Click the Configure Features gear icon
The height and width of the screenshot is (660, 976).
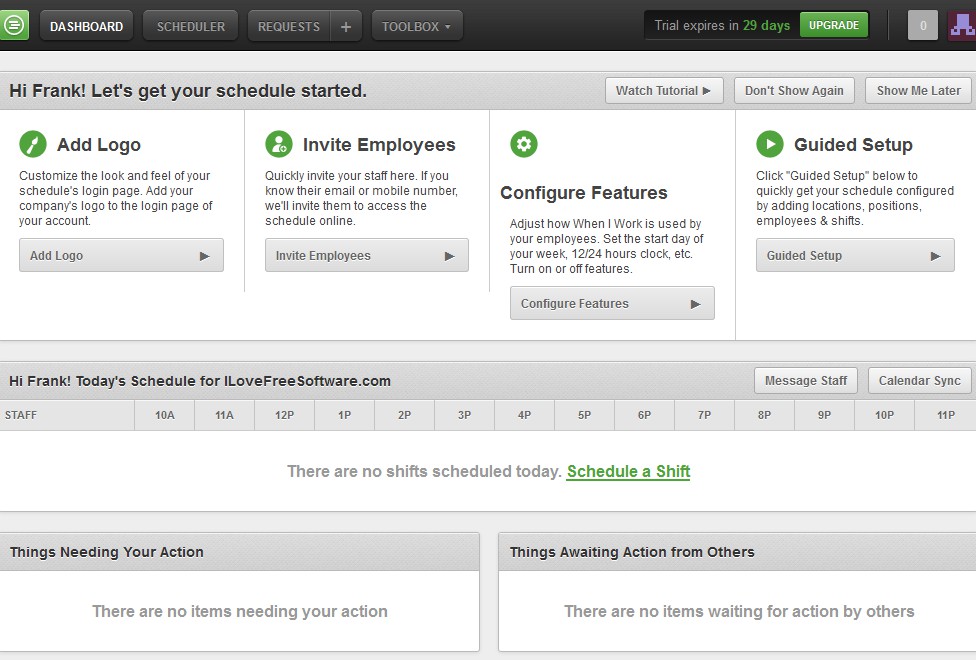[523, 144]
